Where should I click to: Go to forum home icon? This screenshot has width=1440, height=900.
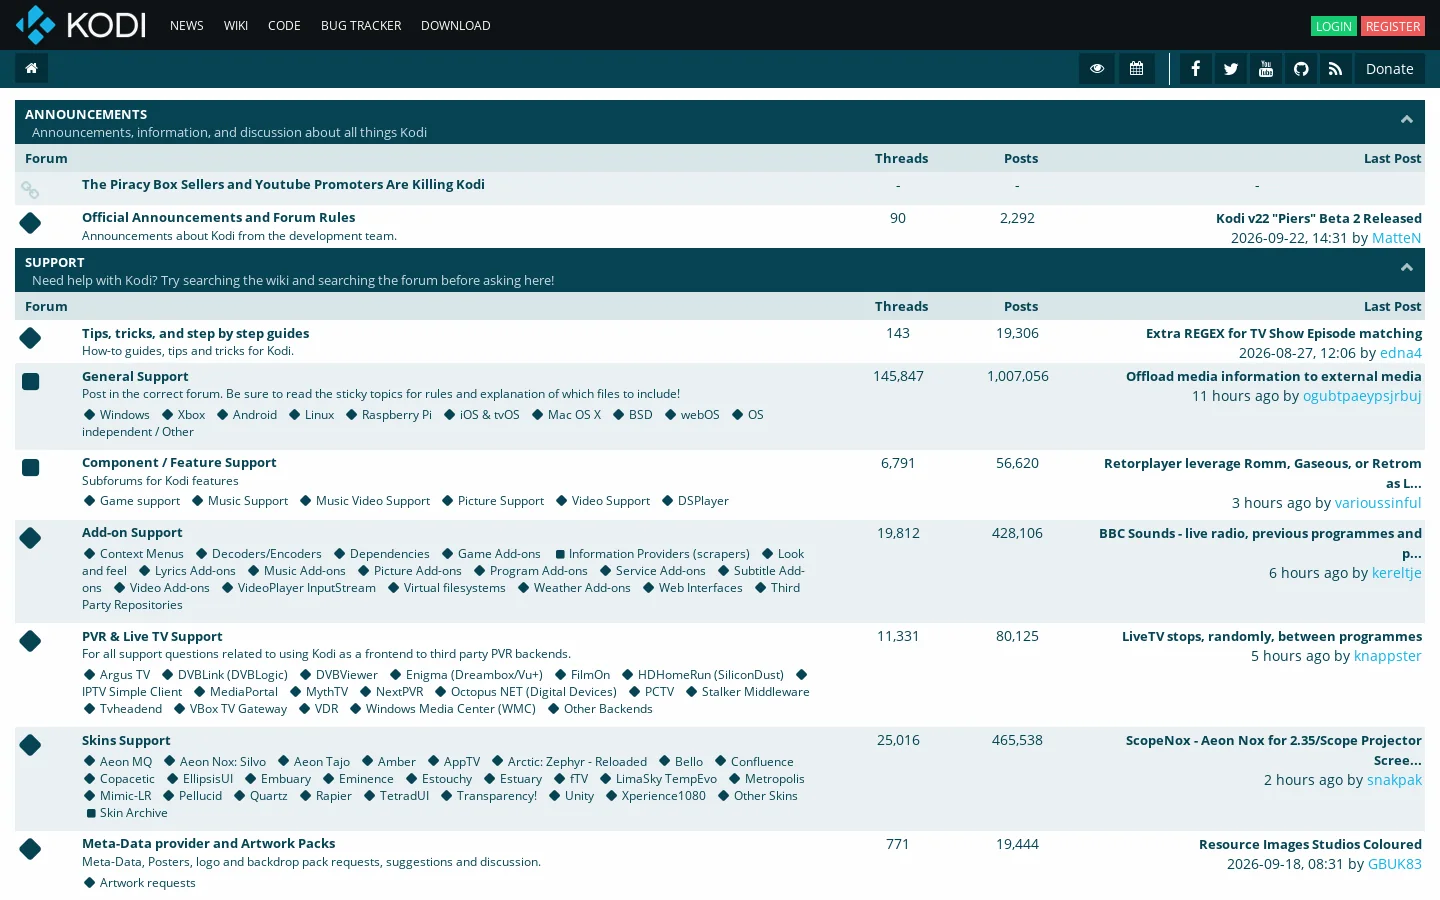[31, 68]
